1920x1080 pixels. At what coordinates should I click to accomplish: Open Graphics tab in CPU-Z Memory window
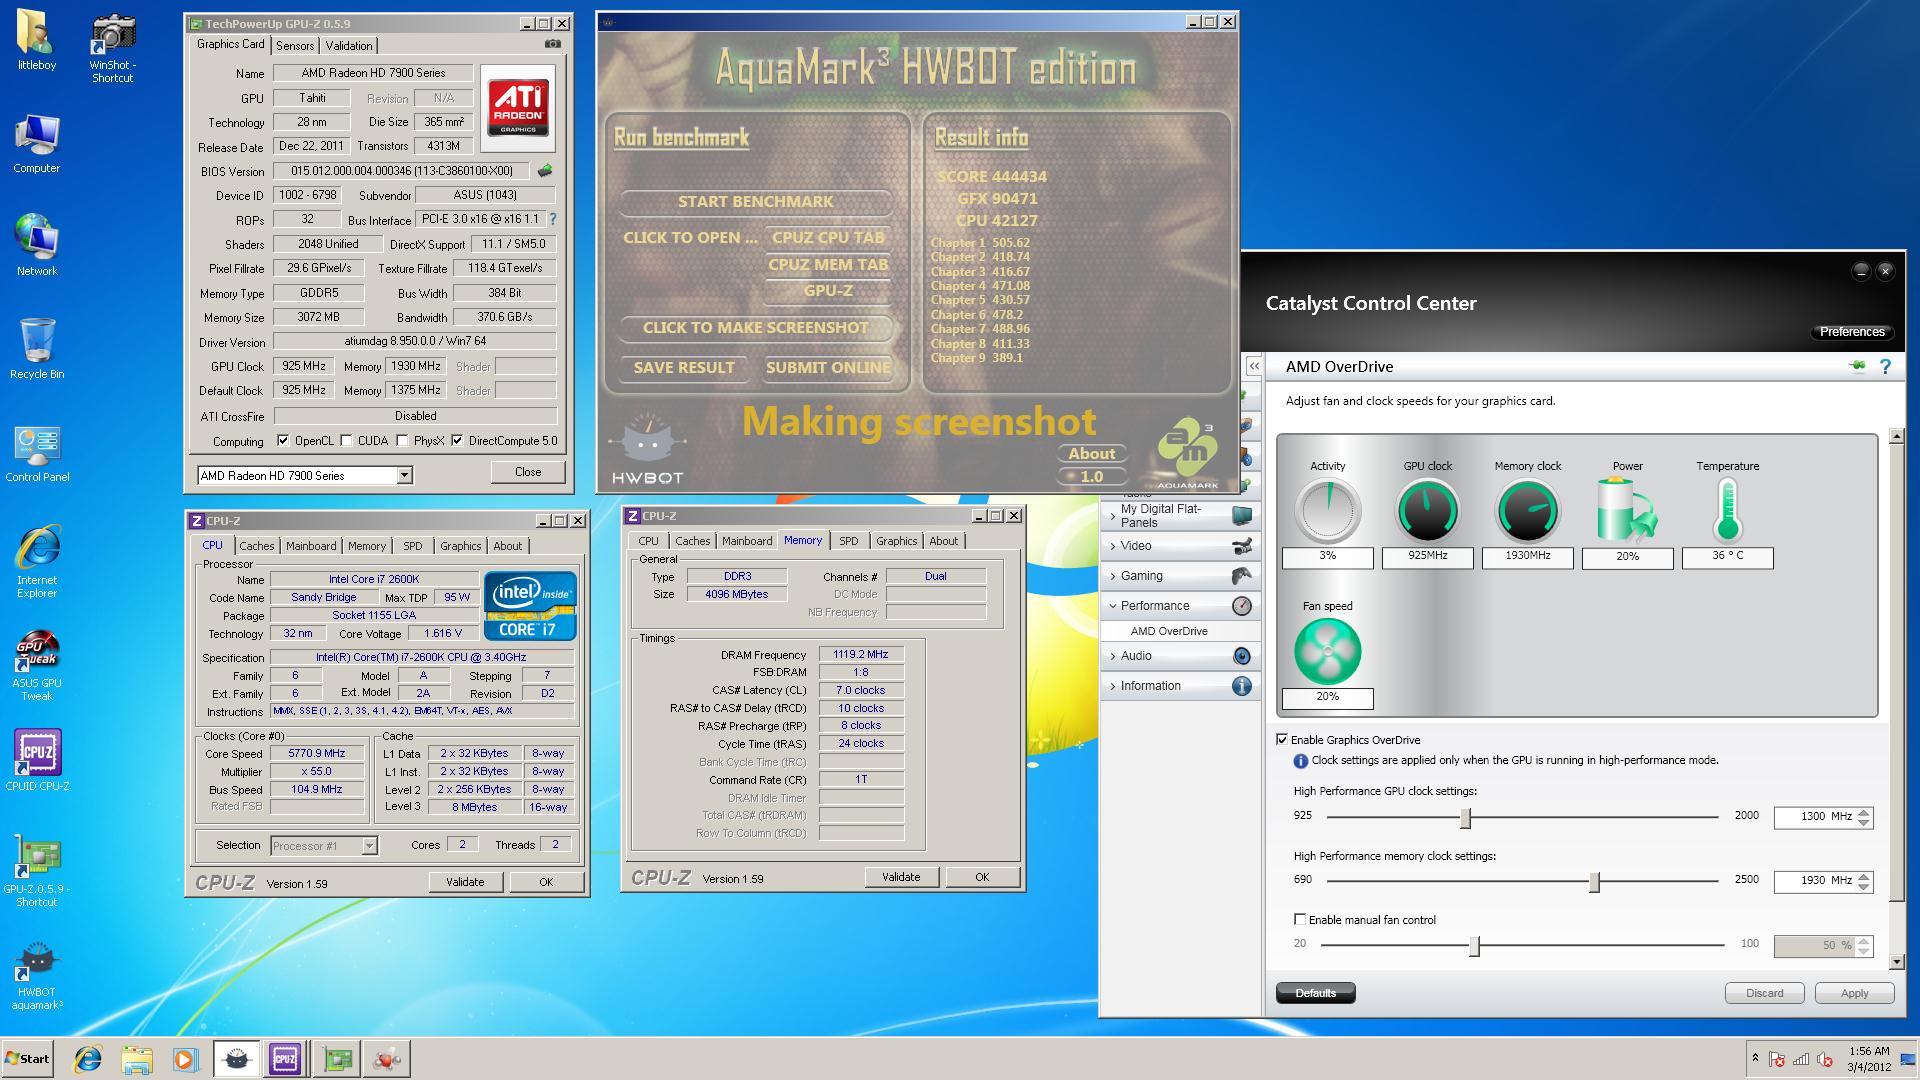click(x=896, y=541)
